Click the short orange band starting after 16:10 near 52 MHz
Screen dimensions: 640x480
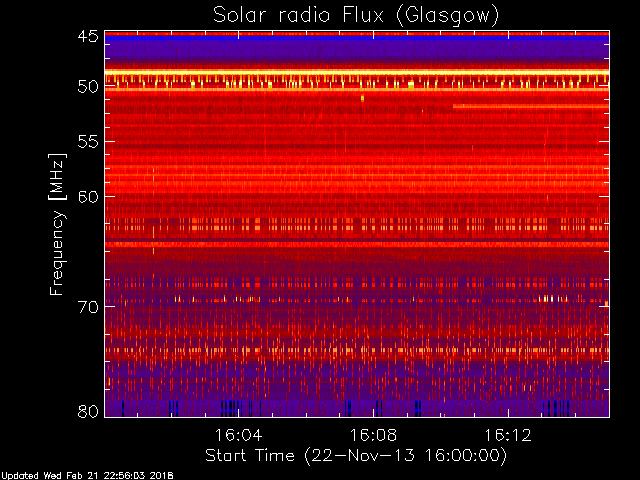pos(531,107)
